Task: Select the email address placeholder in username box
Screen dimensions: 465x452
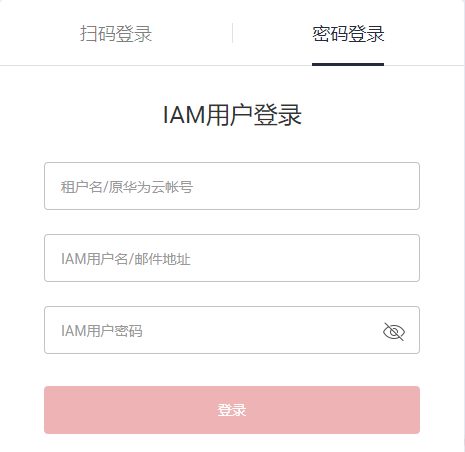Action: coord(162,259)
